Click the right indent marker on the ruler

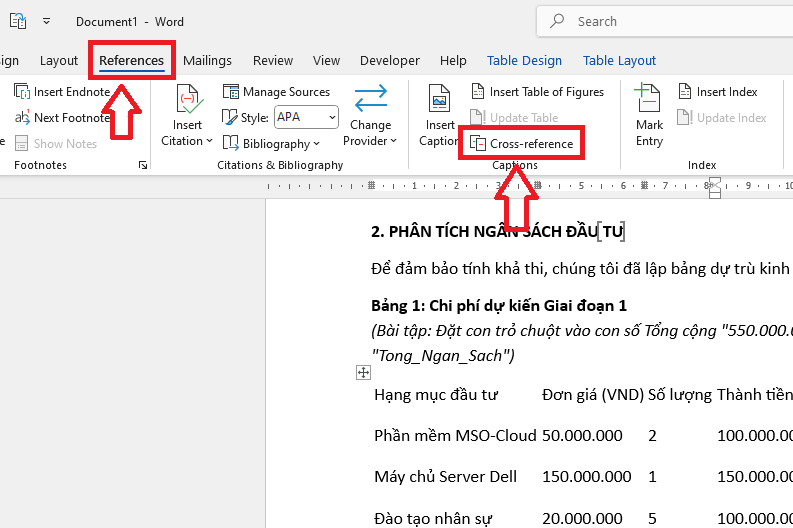point(714,188)
